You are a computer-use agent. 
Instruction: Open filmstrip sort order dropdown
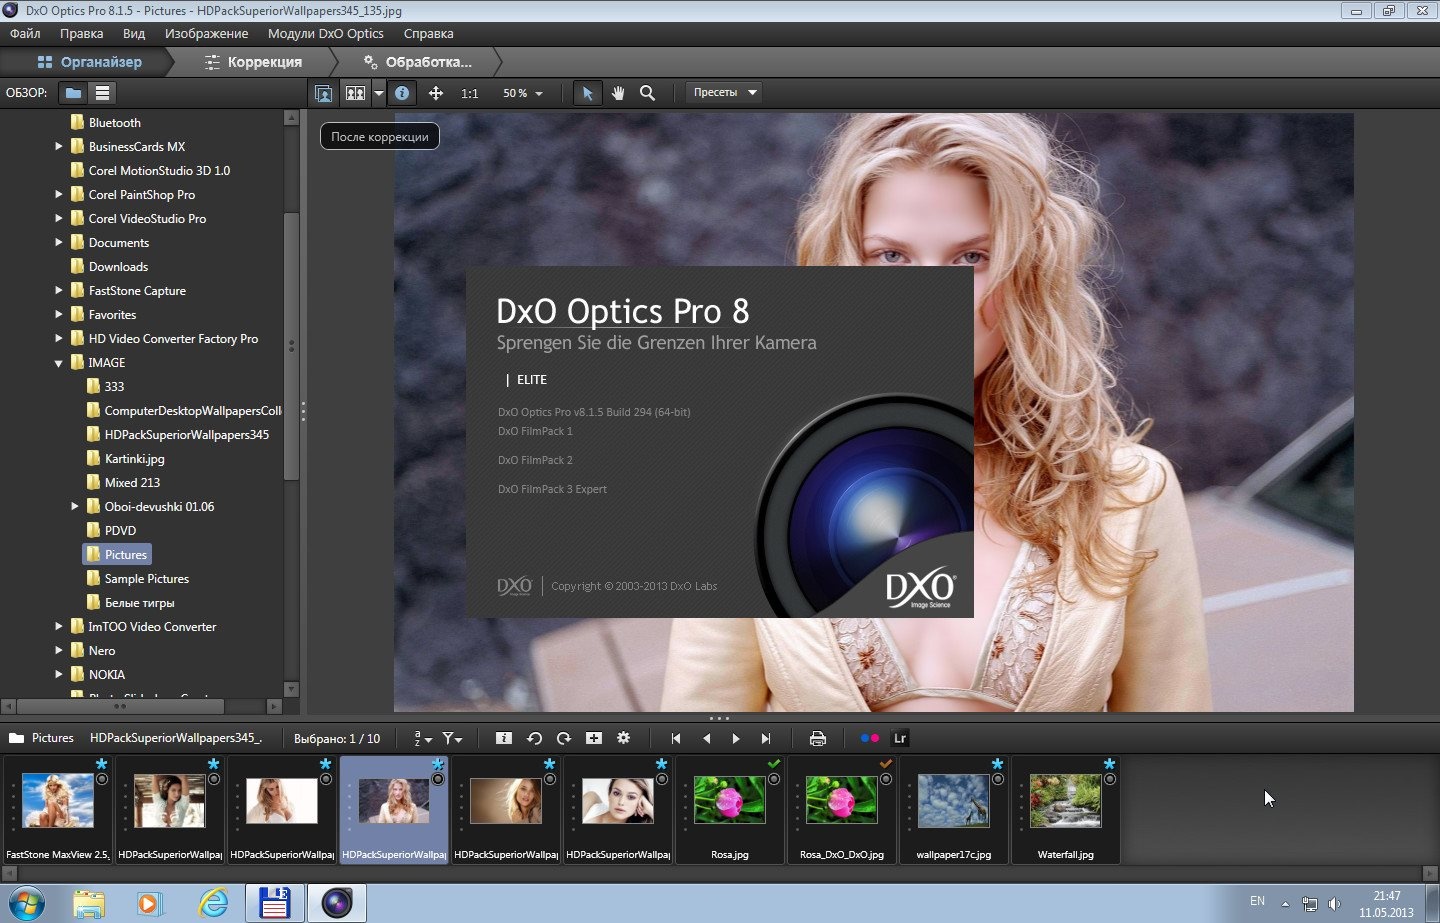point(423,738)
